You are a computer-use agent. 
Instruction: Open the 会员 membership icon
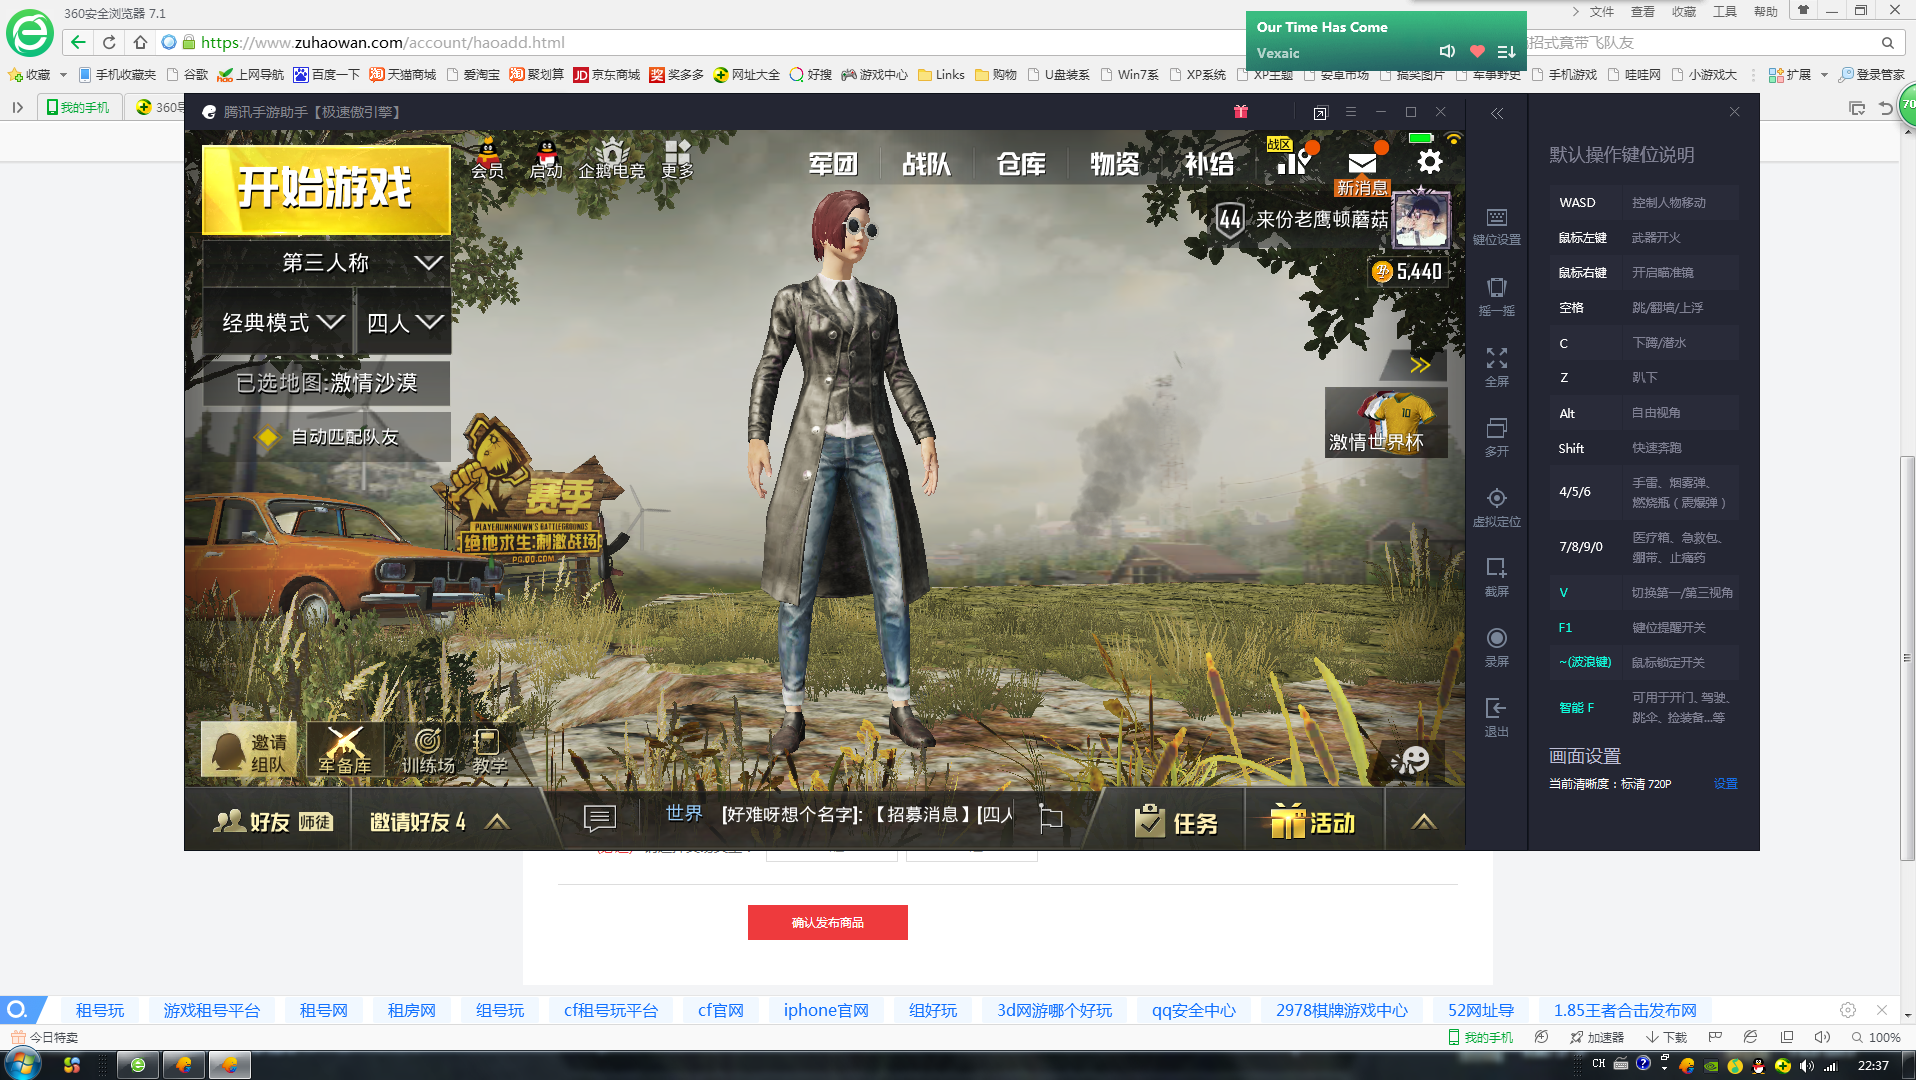pos(488,159)
